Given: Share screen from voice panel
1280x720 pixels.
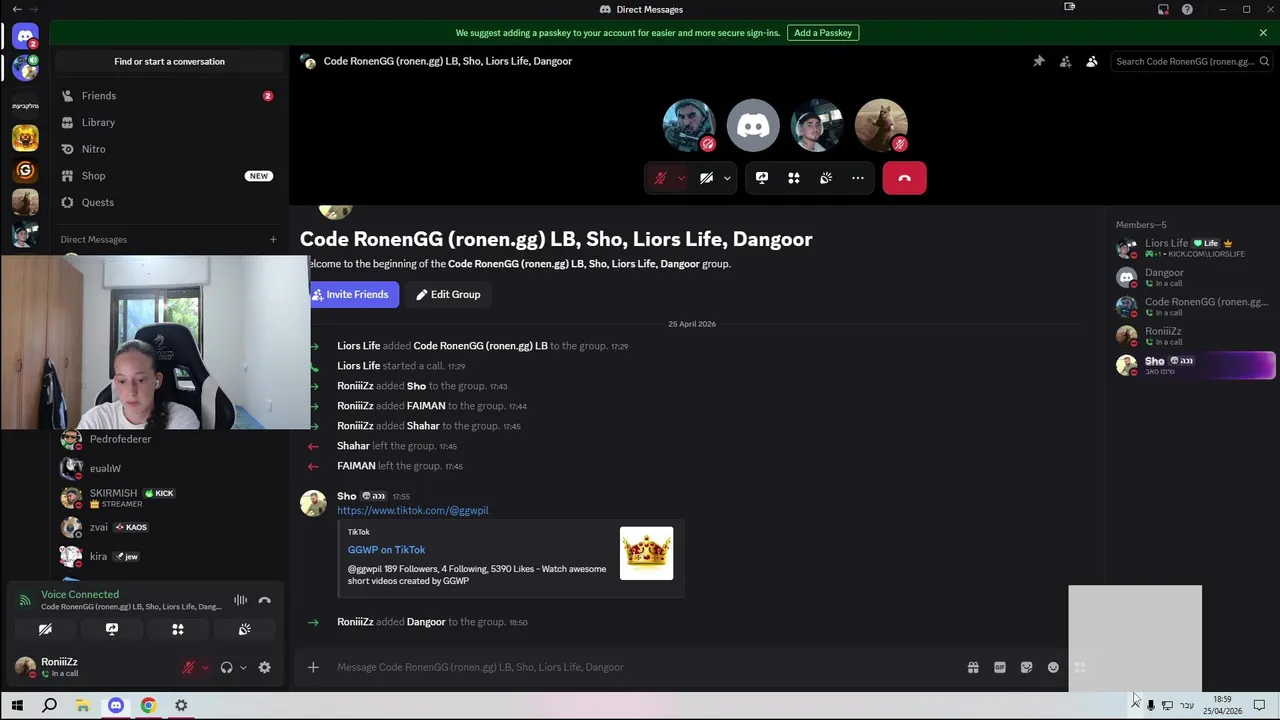Looking at the screenshot, I should (x=112, y=629).
